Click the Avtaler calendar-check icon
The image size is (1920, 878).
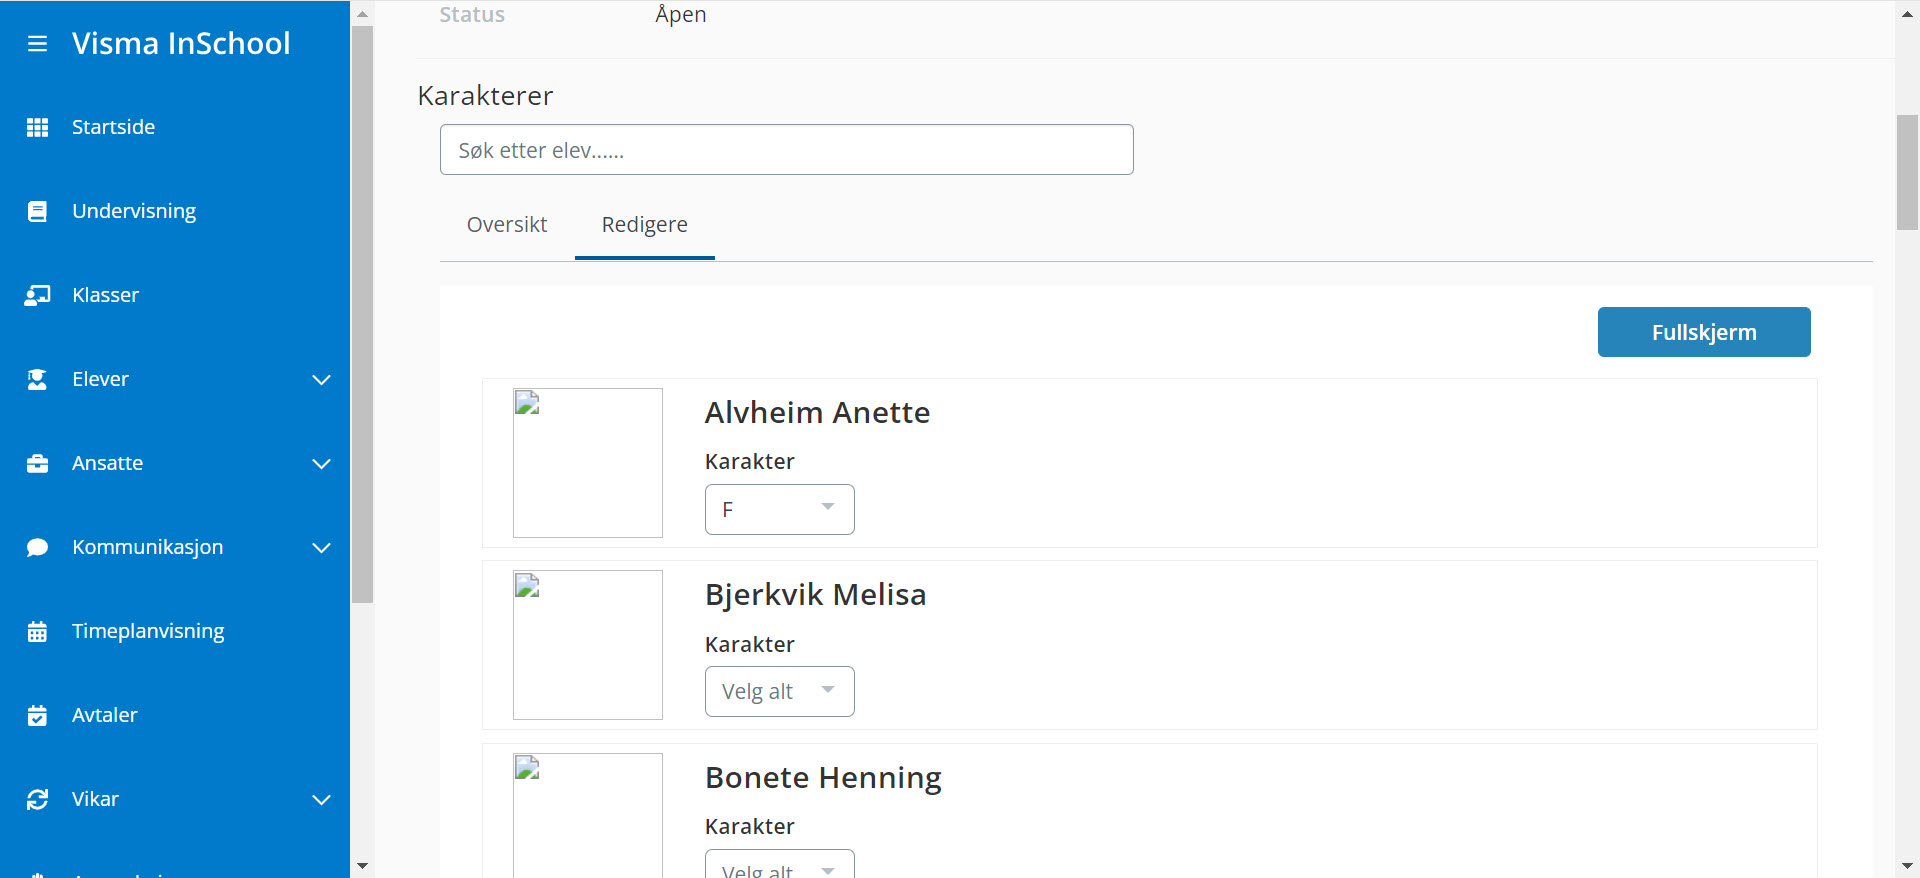(x=37, y=715)
